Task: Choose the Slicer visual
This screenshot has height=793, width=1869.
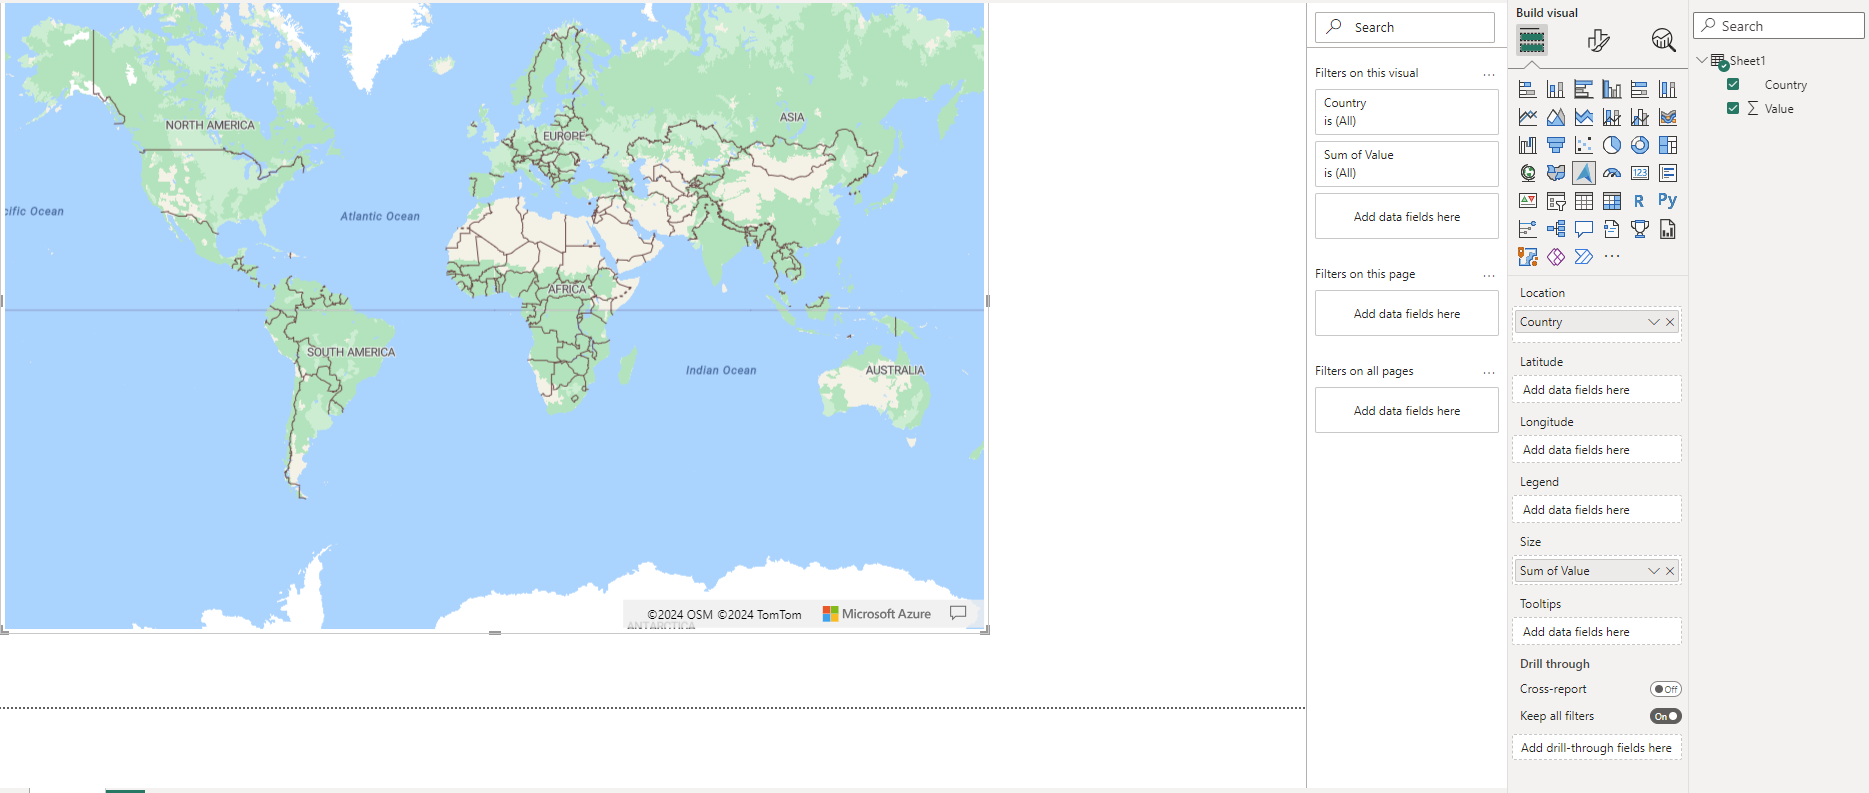Action: point(1555,201)
